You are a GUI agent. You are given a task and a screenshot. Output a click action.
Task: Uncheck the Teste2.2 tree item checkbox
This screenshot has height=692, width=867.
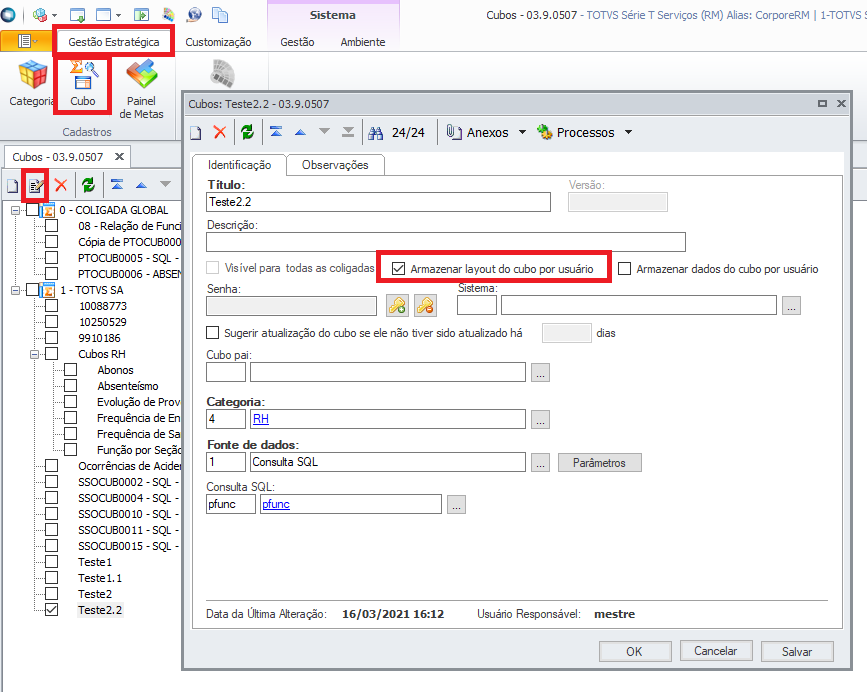click(x=51, y=610)
